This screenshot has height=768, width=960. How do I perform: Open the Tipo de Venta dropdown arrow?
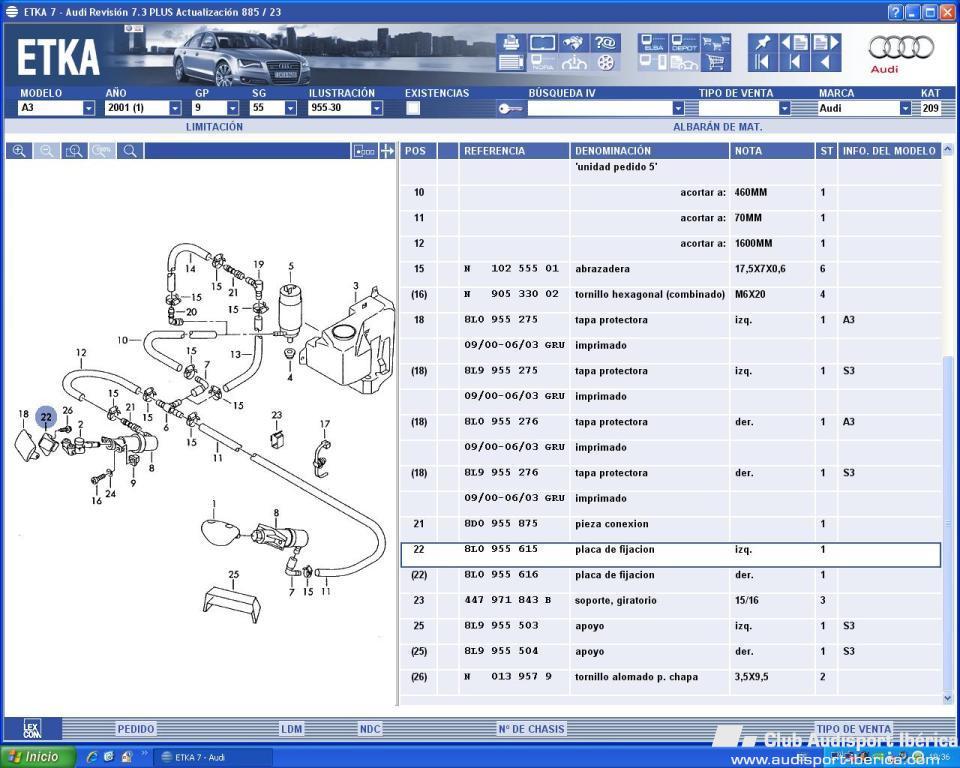(x=784, y=108)
